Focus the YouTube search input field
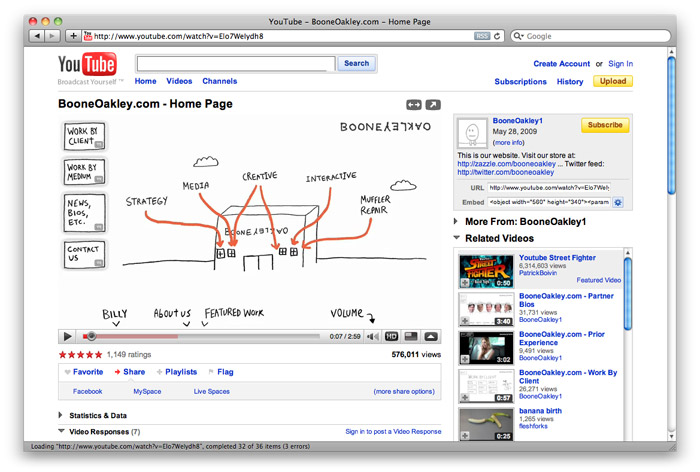Viewport: 700px width, 472px height. point(236,63)
